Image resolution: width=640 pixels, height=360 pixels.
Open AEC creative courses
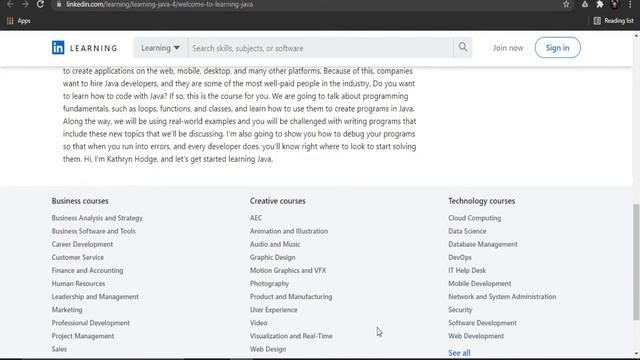[x=256, y=218]
